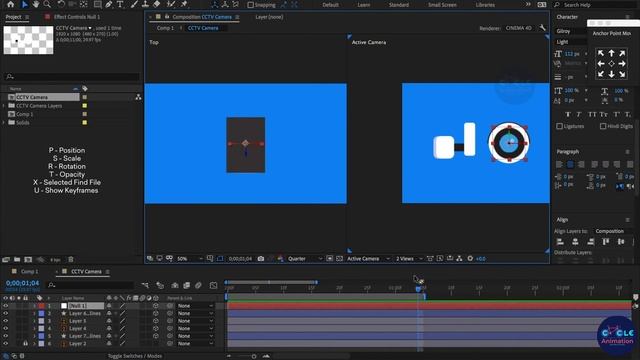Hide Layer 2 with eye toggle
The height and width of the screenshot is (360, 640).
pyautogui.click(x=5, y=344)
